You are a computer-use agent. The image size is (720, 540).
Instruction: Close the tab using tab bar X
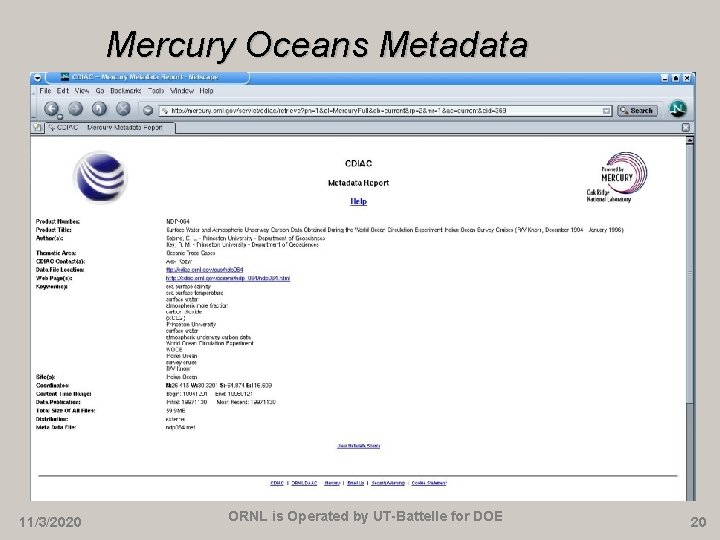coord(686,127)
